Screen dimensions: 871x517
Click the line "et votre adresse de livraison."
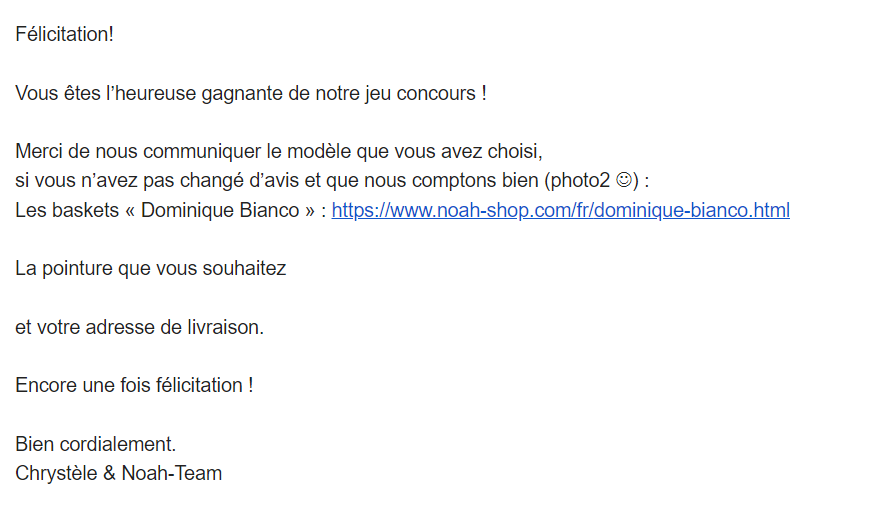[140, 327]
